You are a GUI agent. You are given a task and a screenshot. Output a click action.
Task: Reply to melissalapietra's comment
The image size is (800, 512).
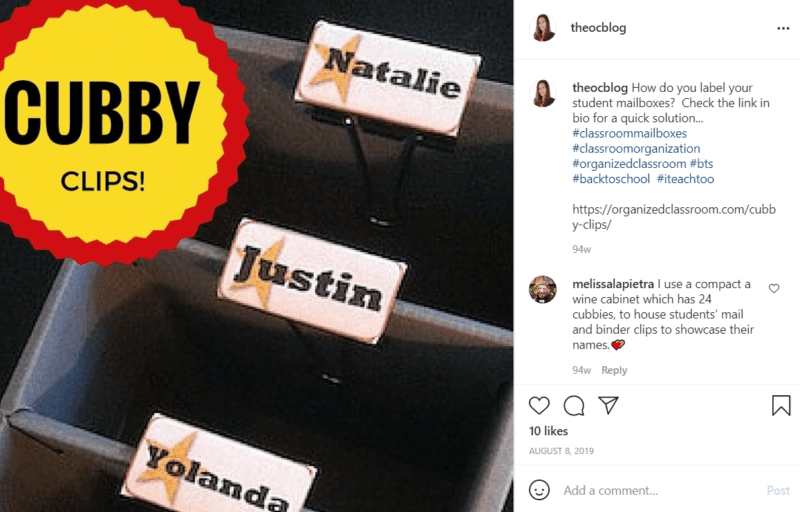[614, 370]
